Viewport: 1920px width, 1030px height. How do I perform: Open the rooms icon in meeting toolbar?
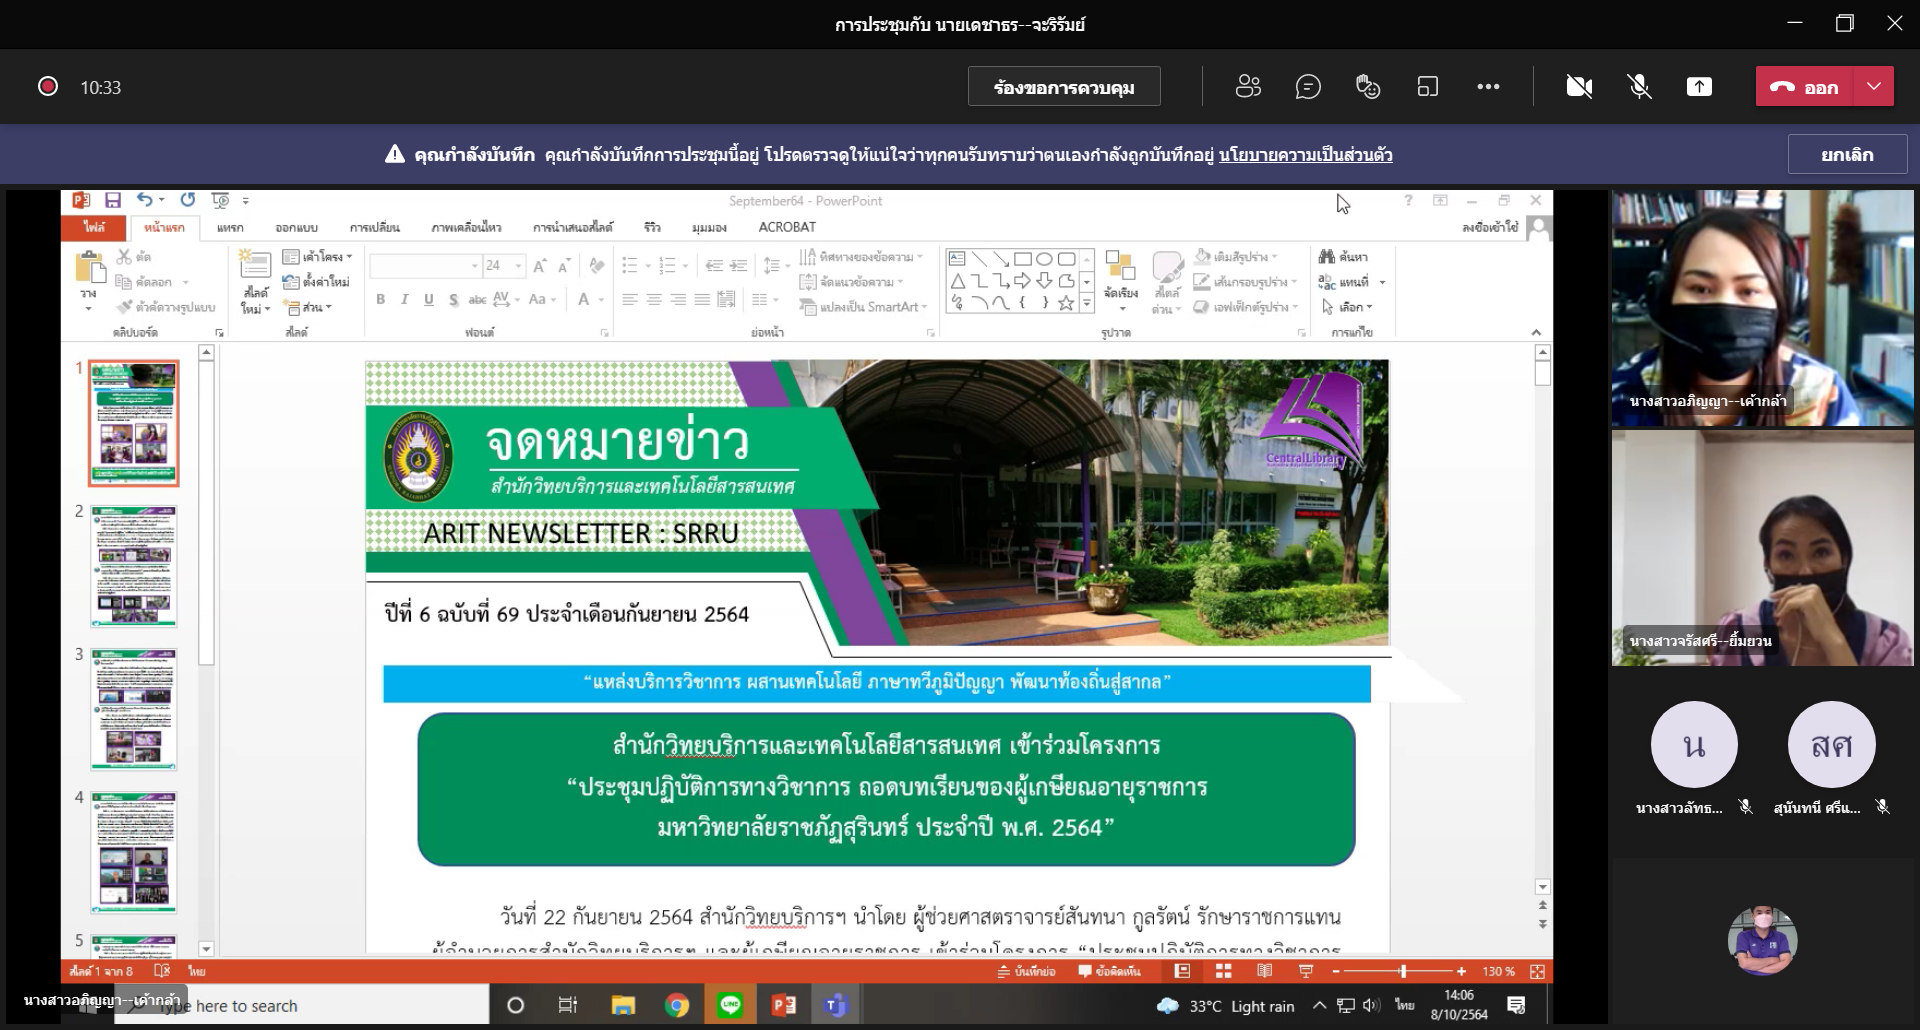(x=1428, y=87)
